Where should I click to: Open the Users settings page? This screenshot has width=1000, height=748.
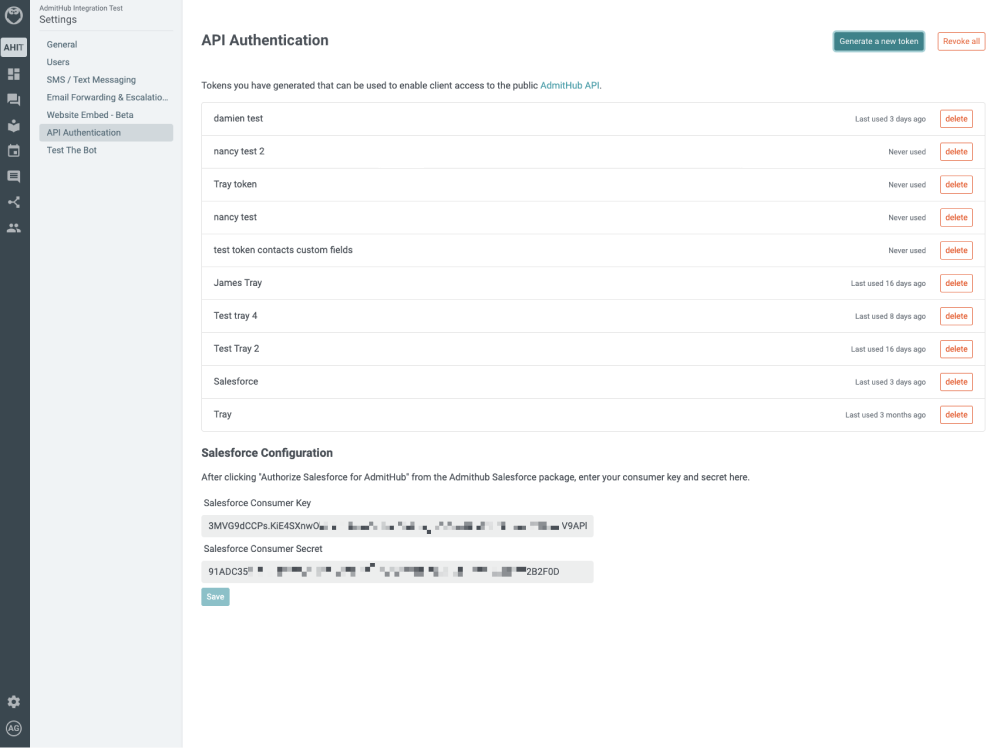pos(57,61)
